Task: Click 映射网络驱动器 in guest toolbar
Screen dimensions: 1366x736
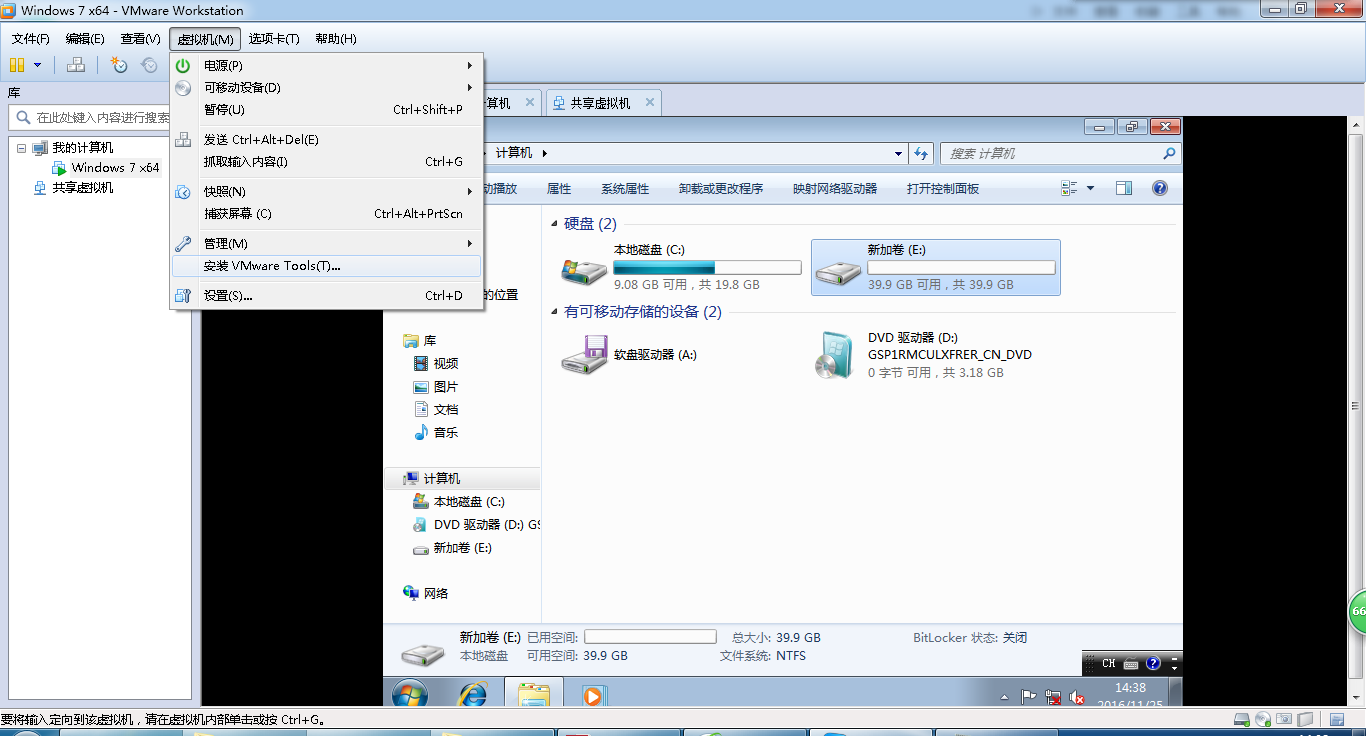Action: pyautogui.click(x=835, y=188)
